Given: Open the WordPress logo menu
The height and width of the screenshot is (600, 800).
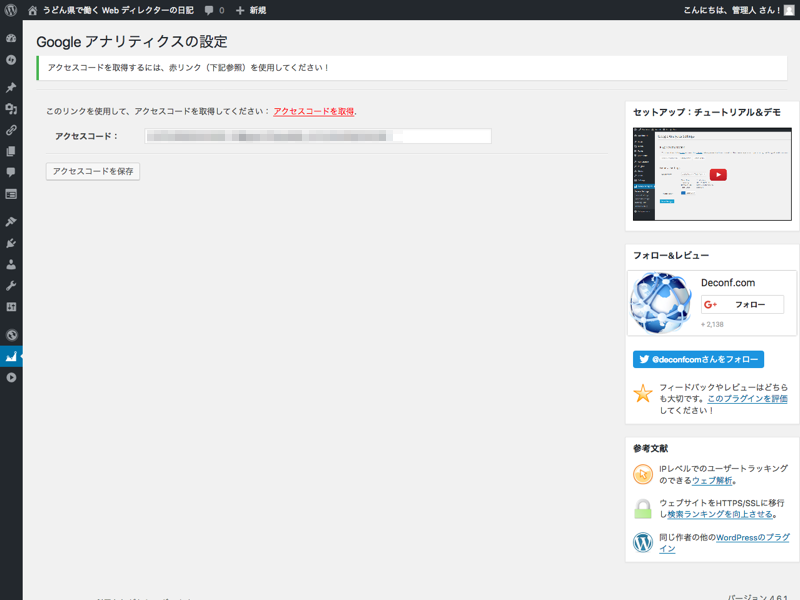Looking at the screenshot, I should 11,10.
